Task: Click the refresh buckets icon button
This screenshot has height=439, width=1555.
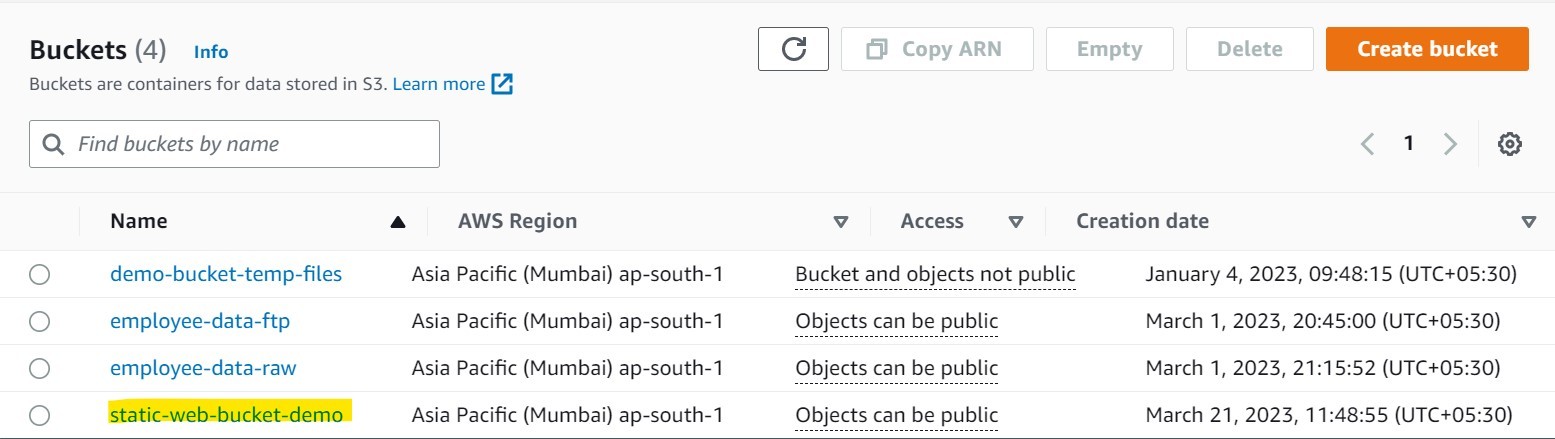Action: point(793,49)
